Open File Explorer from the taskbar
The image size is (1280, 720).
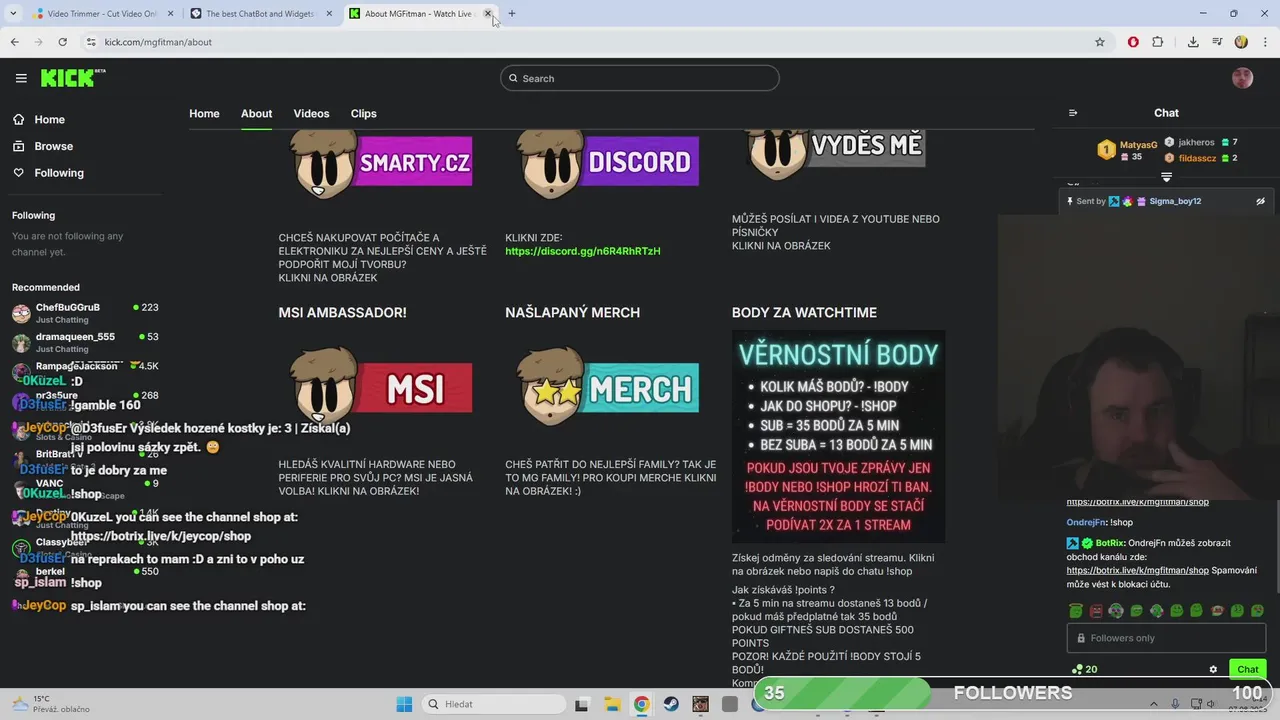[x=611, y=704]
